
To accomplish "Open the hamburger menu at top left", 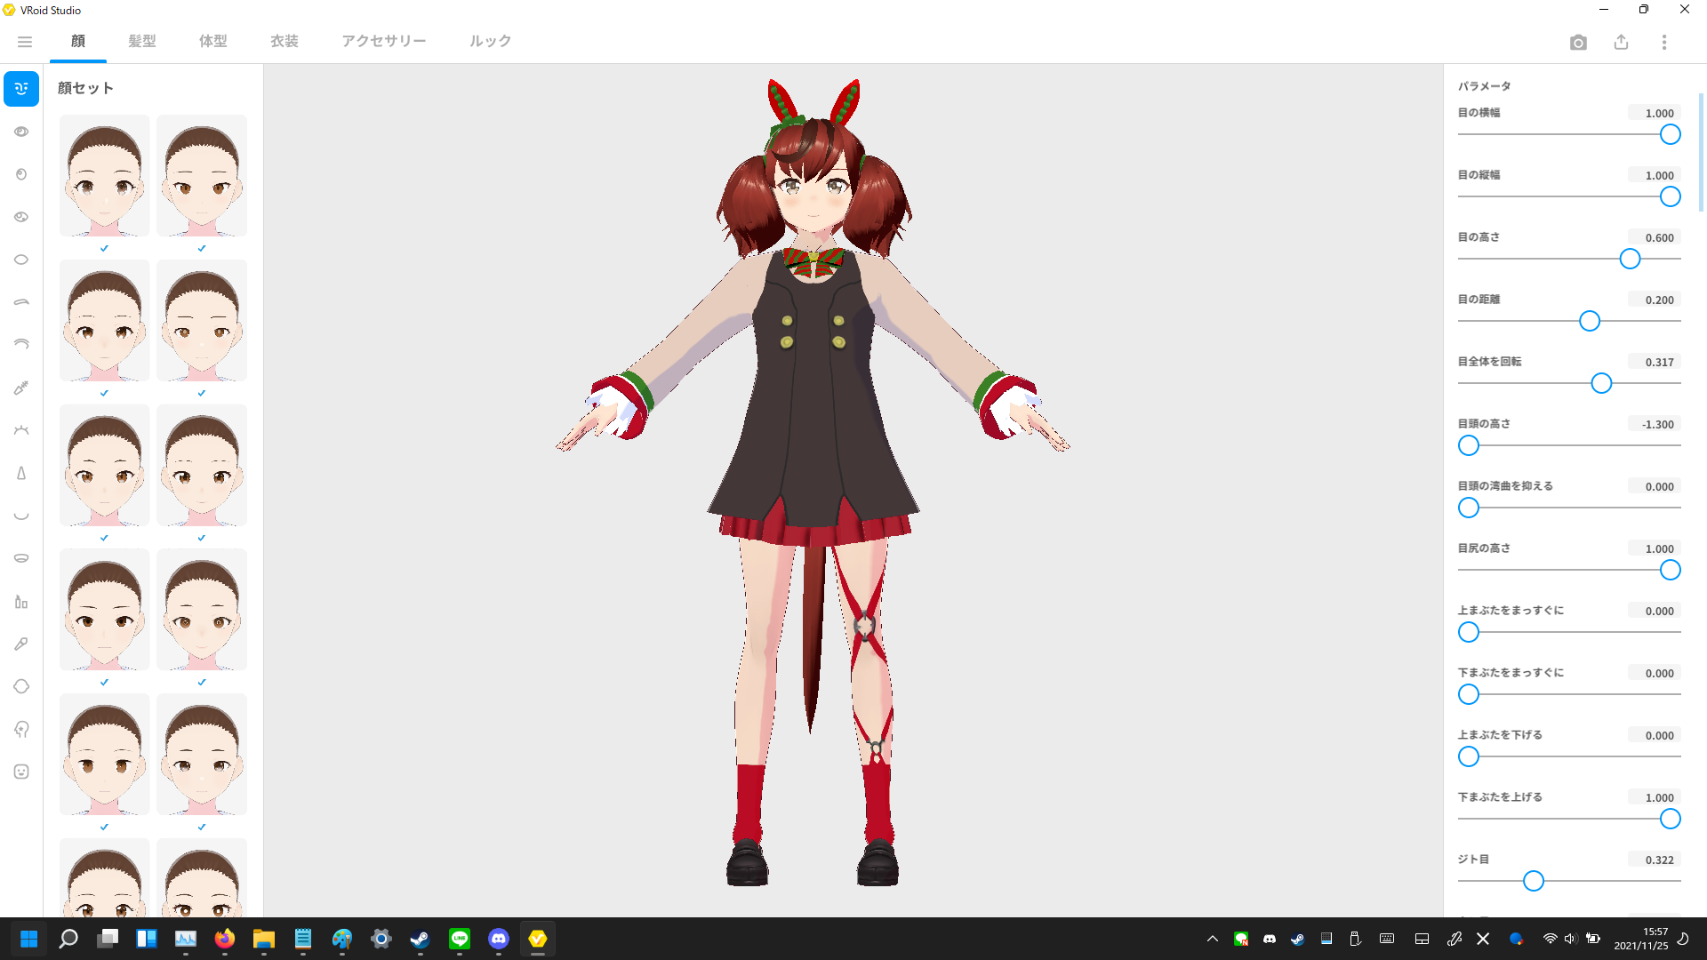I will pos(25,42).
